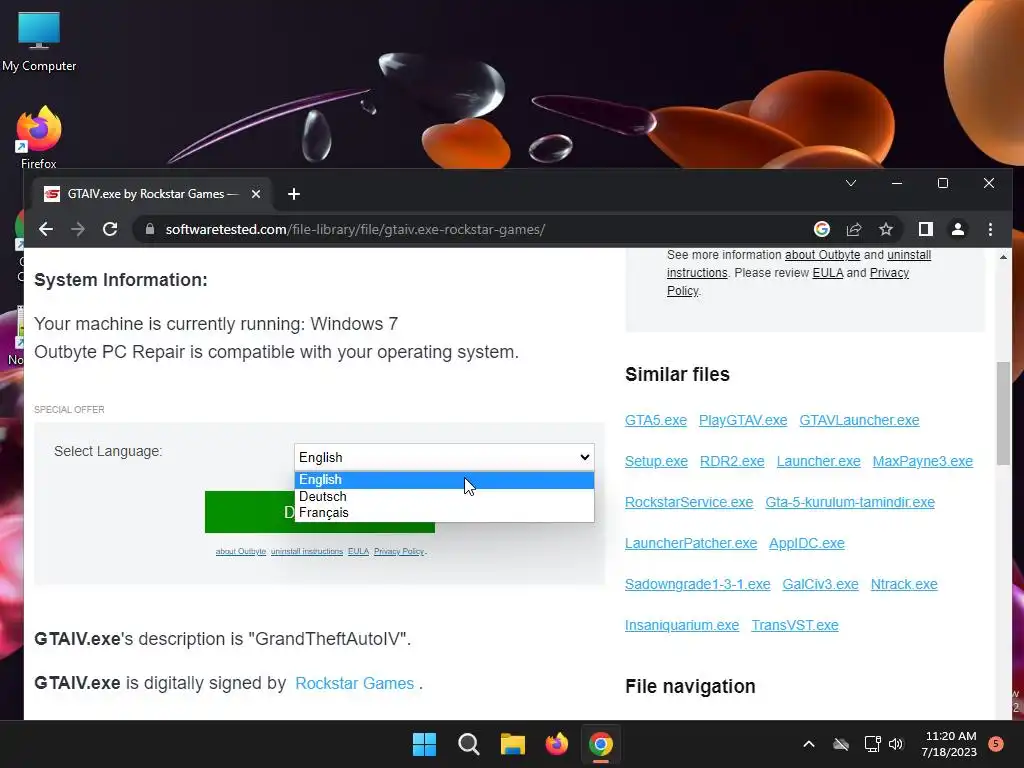The height and width of the screenshot is (768, 1024).
Task: Open the Chrome three-dot menu
Action: point(990,229)
